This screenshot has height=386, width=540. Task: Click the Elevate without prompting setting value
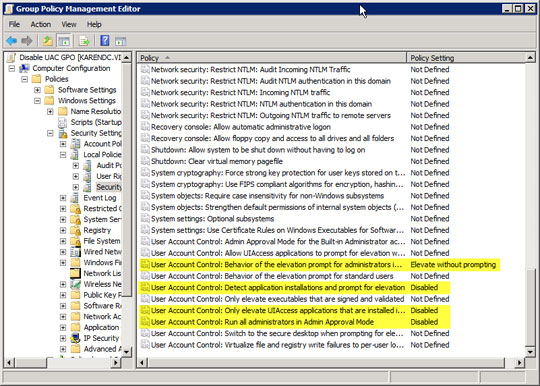tap(453, 264)
